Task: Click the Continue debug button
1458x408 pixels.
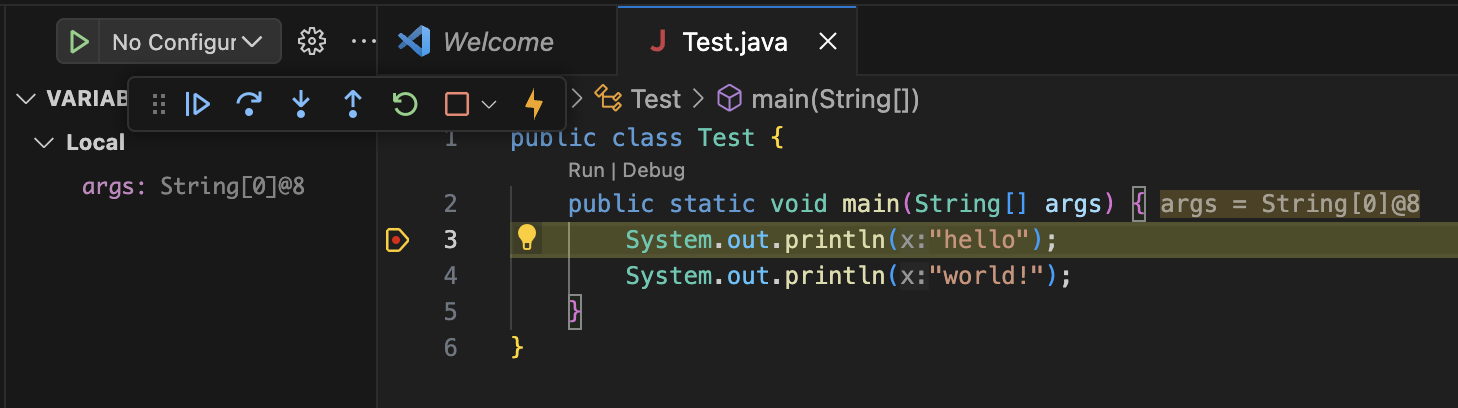Action: point(198,104)
